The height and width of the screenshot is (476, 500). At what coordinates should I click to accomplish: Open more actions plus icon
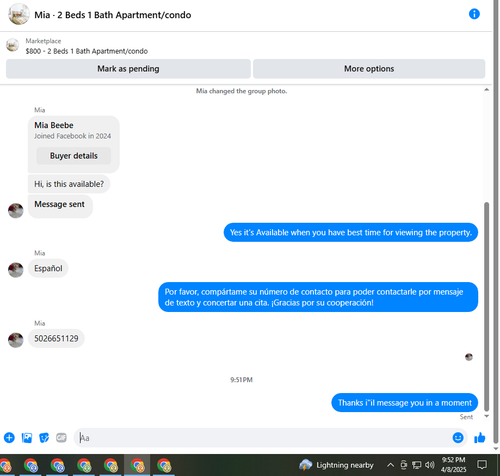click(9, 438)
